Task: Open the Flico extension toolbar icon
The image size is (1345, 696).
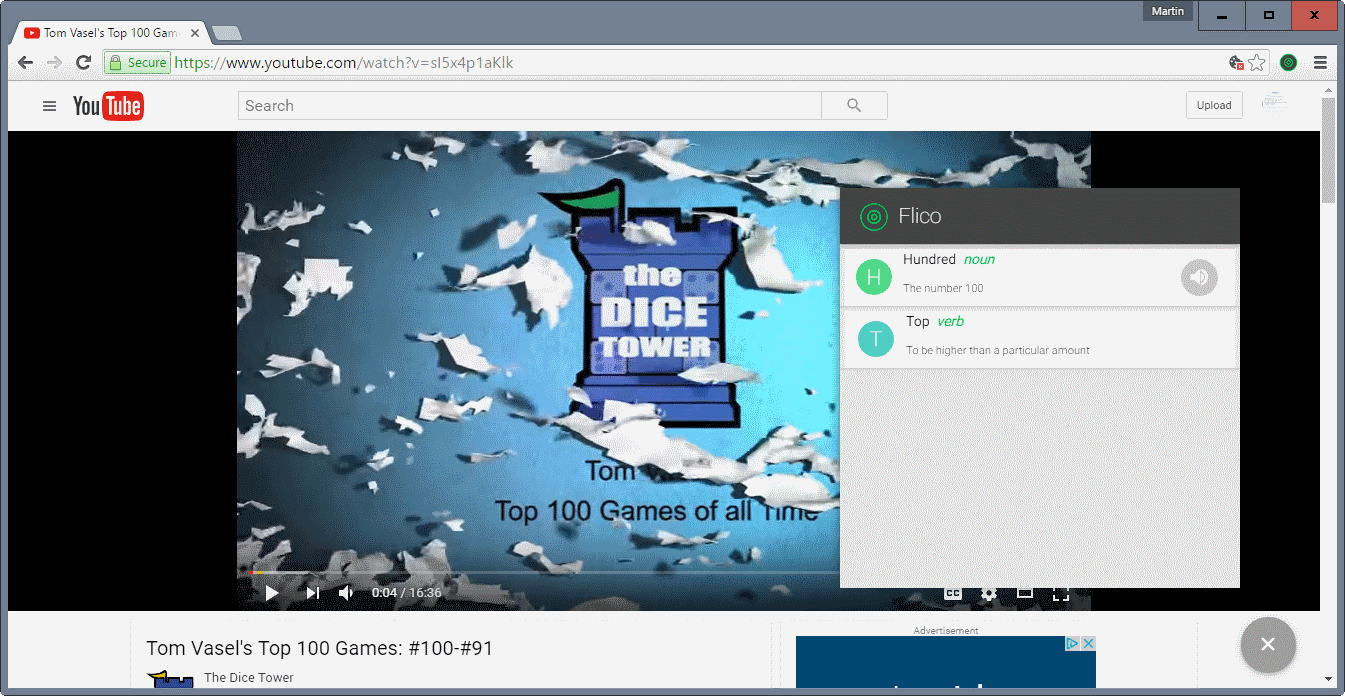Action: [1289, 63]
